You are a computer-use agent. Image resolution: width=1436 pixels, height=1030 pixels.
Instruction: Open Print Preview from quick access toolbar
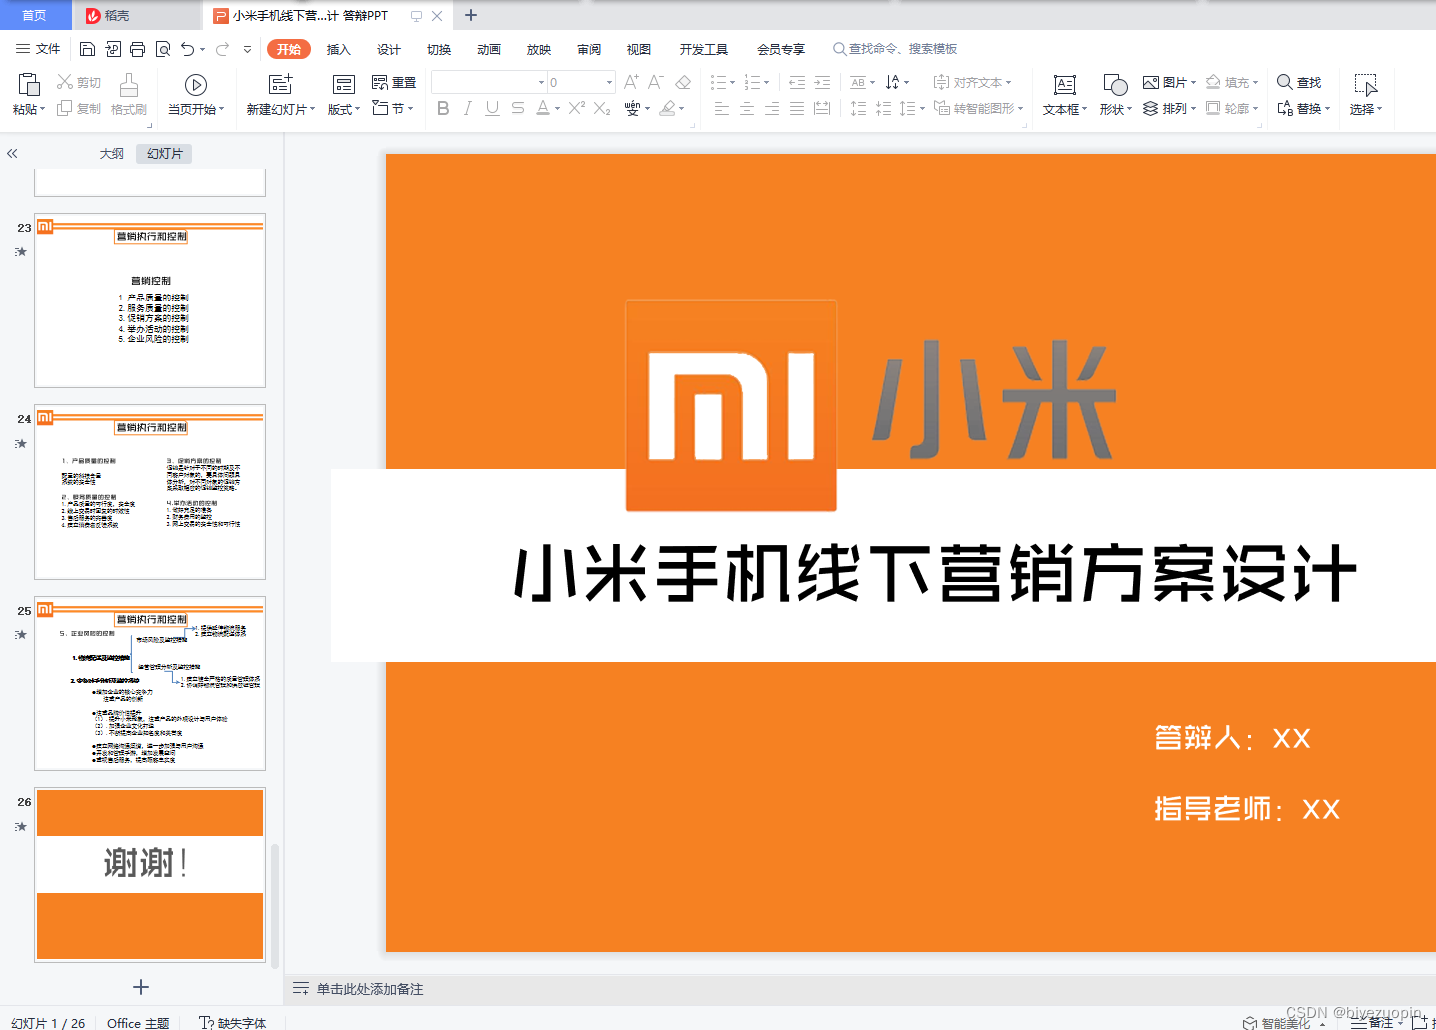(x=163, y=49)
